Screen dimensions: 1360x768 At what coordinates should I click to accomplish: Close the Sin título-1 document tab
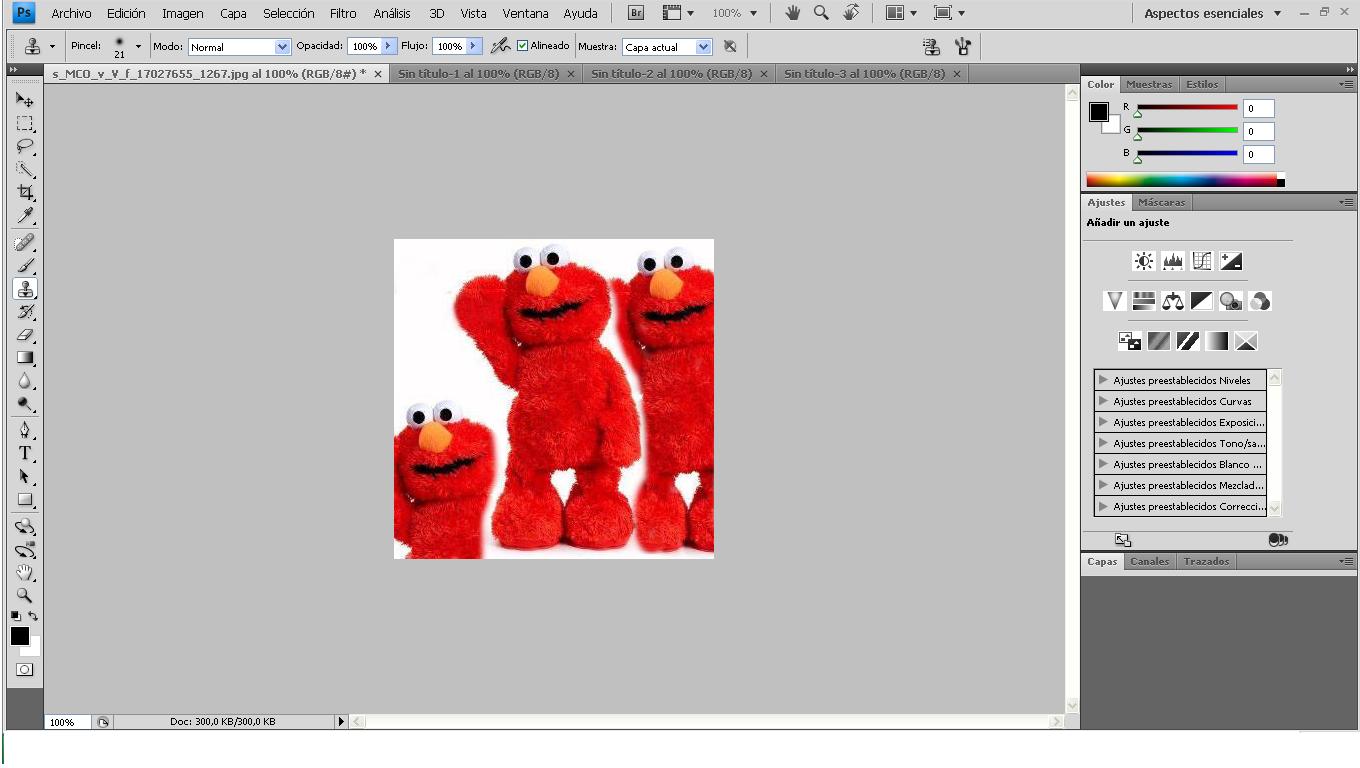coord(571,74)
